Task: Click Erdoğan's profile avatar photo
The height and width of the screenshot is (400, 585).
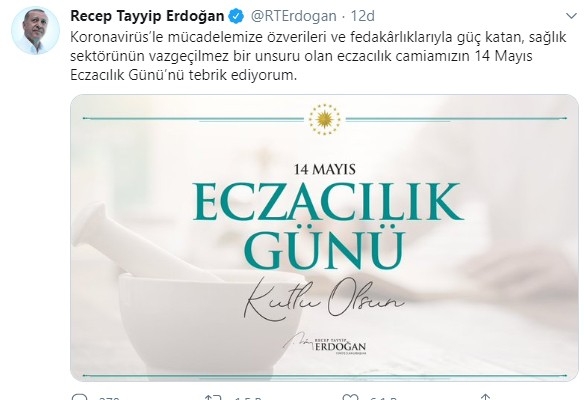Action: click(35, 31)
